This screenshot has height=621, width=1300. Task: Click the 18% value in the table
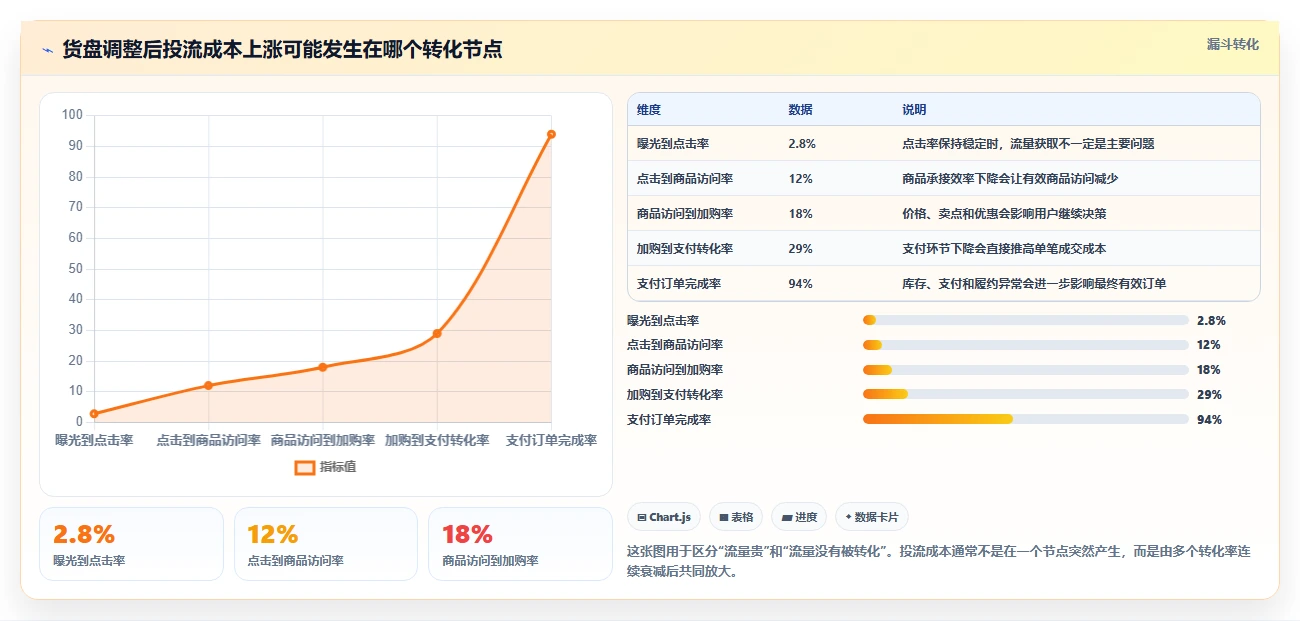(x=800, y=214)
